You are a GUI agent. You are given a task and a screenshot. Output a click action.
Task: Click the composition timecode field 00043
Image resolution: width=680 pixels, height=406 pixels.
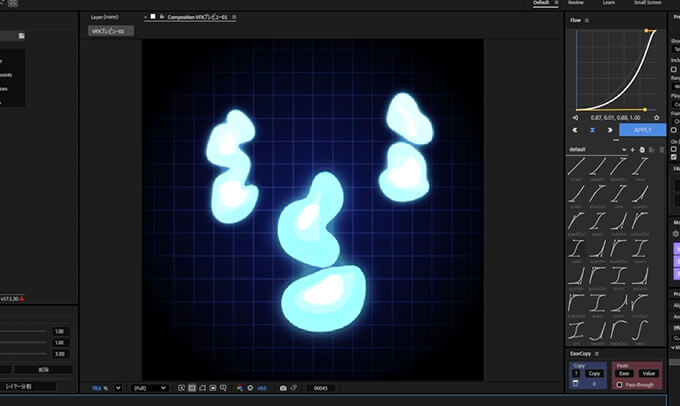[x=320, y=387]
